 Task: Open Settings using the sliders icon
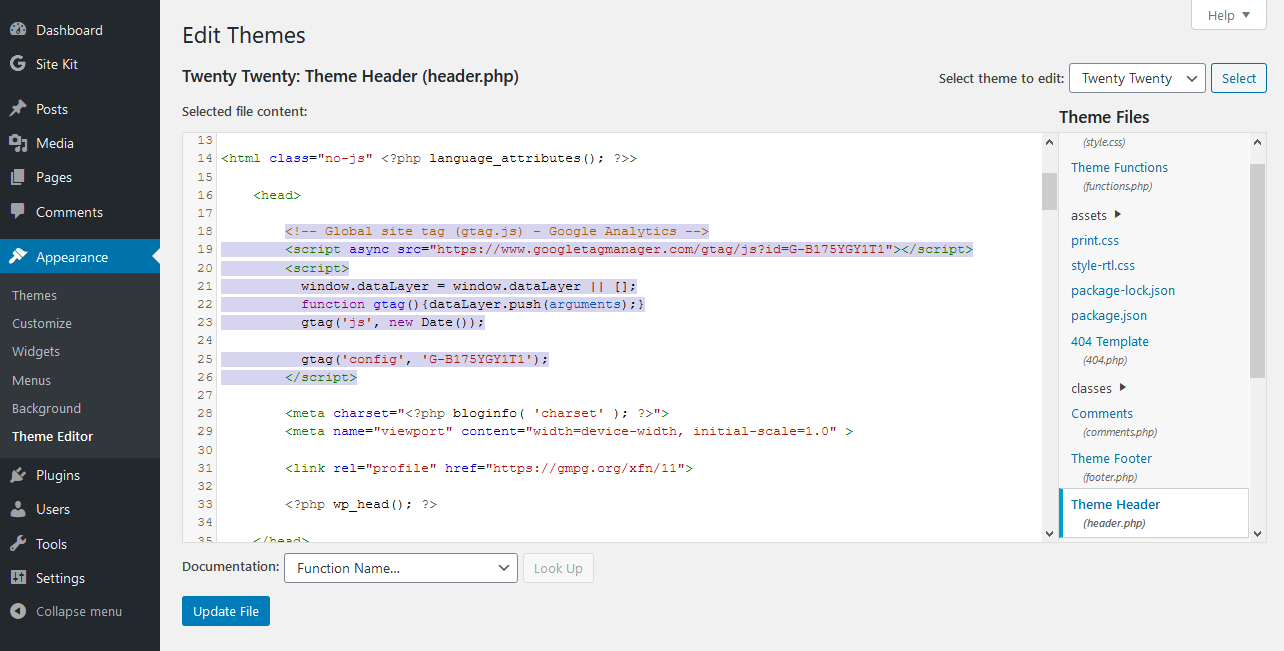(x=22, y=577)
